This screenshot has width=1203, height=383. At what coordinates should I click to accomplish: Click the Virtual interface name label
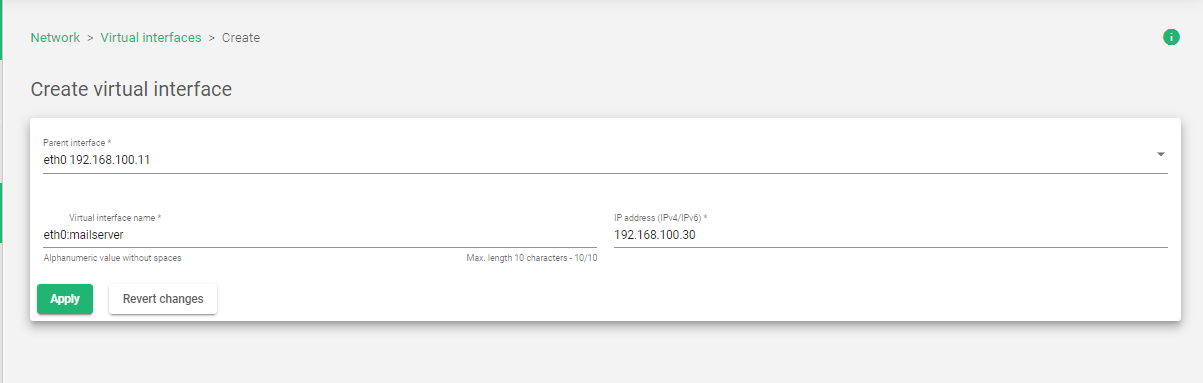[115, 217]
